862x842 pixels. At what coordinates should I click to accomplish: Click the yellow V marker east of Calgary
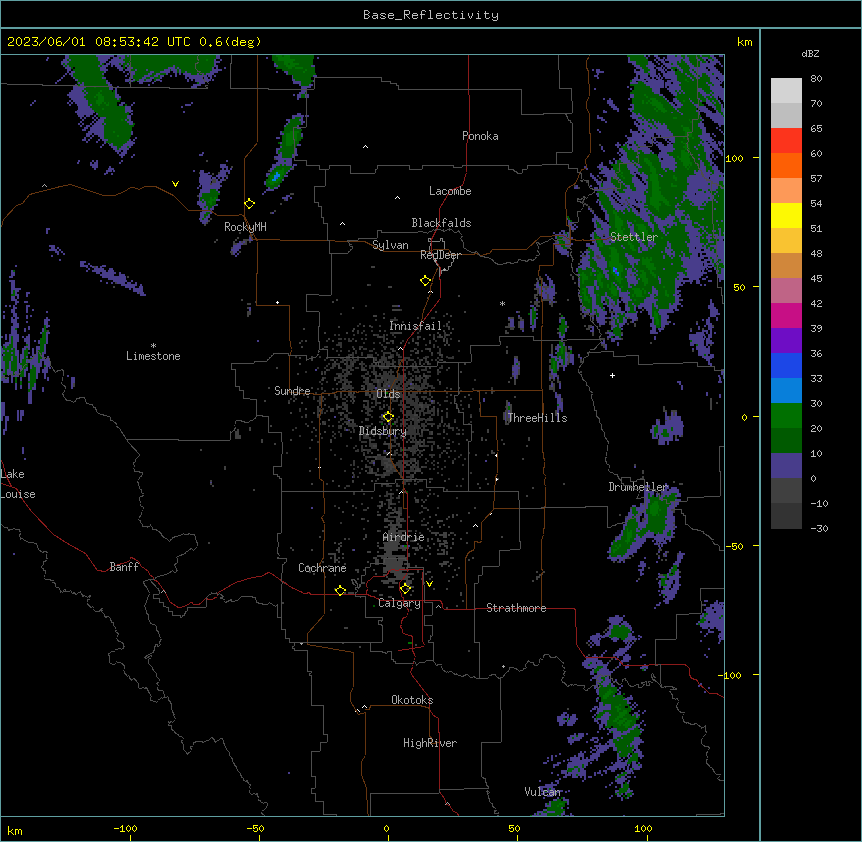point(429,584)
